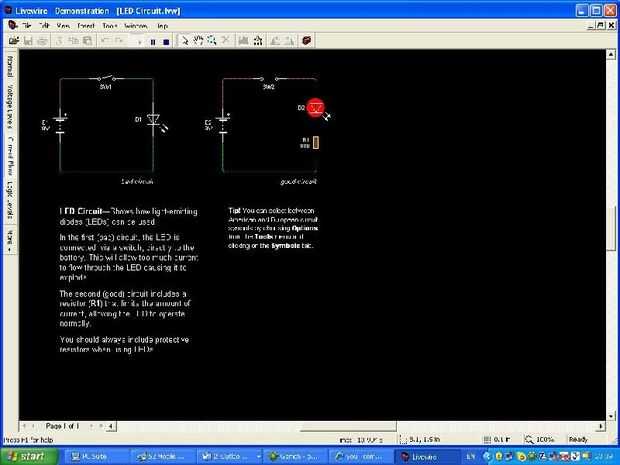Screen dimensions: 620x465
Task: Switch to the Voltage Levels side tab
Action: [x=10, y=107]
